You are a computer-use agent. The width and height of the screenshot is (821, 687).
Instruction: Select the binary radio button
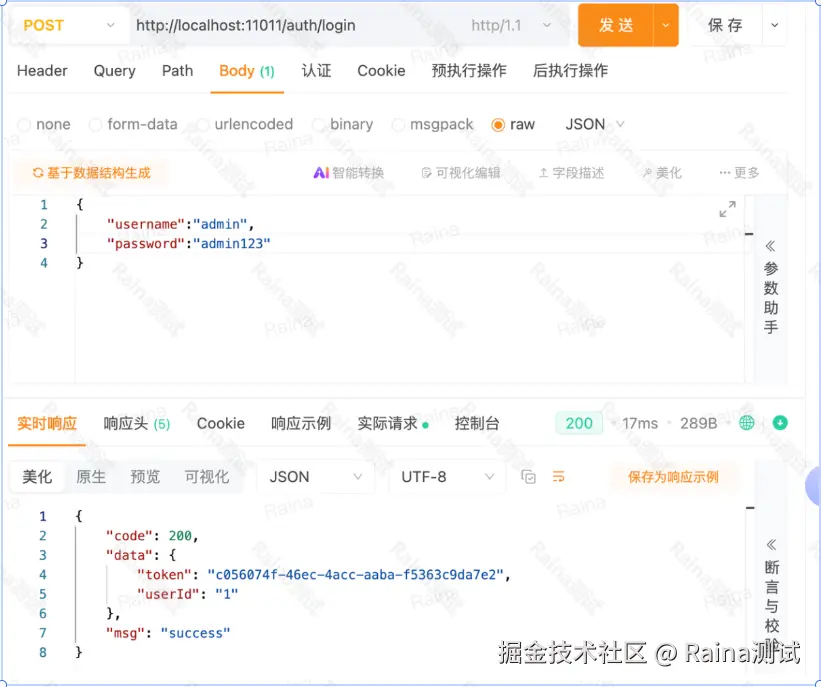(x=318, y=125)
